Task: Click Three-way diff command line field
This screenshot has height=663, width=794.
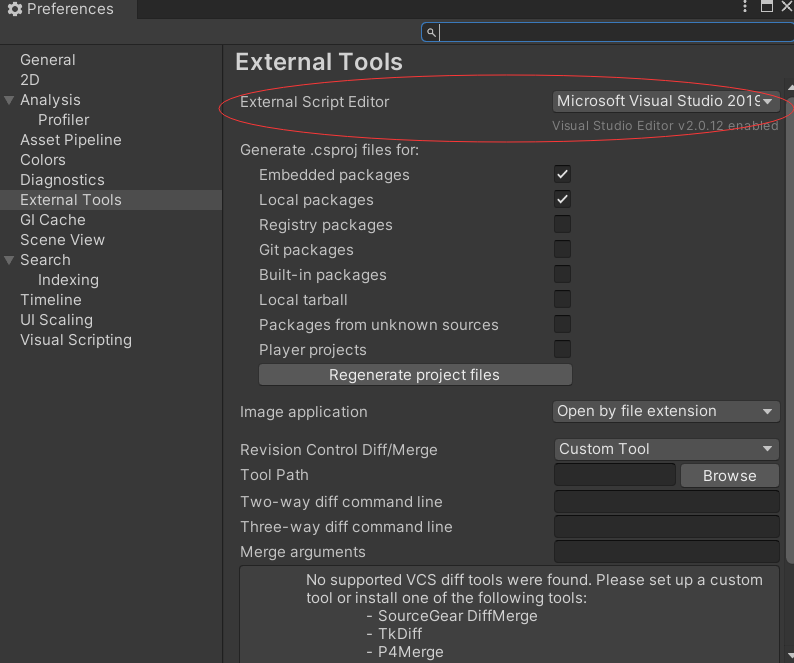Action: click(666, 527)
